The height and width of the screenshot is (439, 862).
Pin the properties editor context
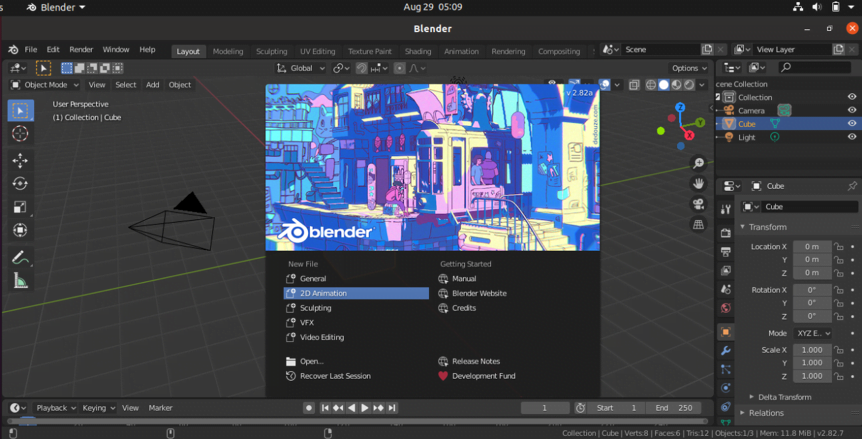[852, 186]
